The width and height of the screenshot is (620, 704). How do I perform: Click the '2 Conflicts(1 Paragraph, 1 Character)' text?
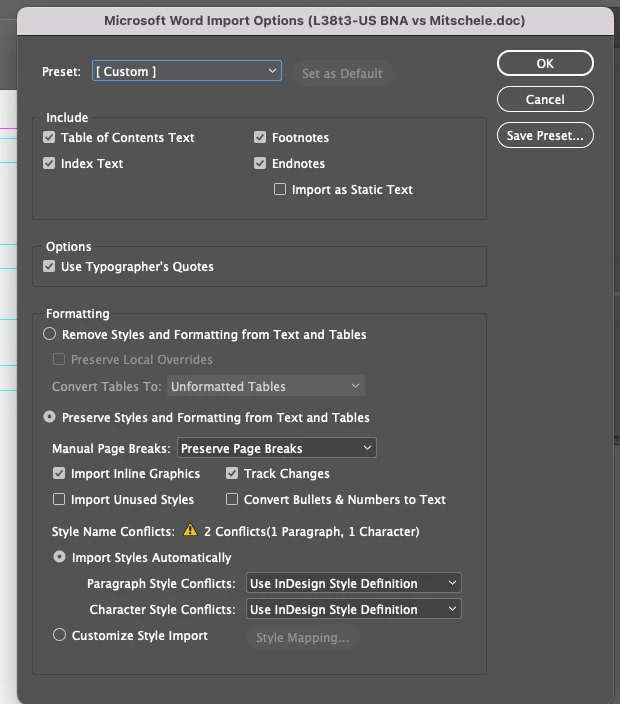pyautogui.click(x=312, y=532)
